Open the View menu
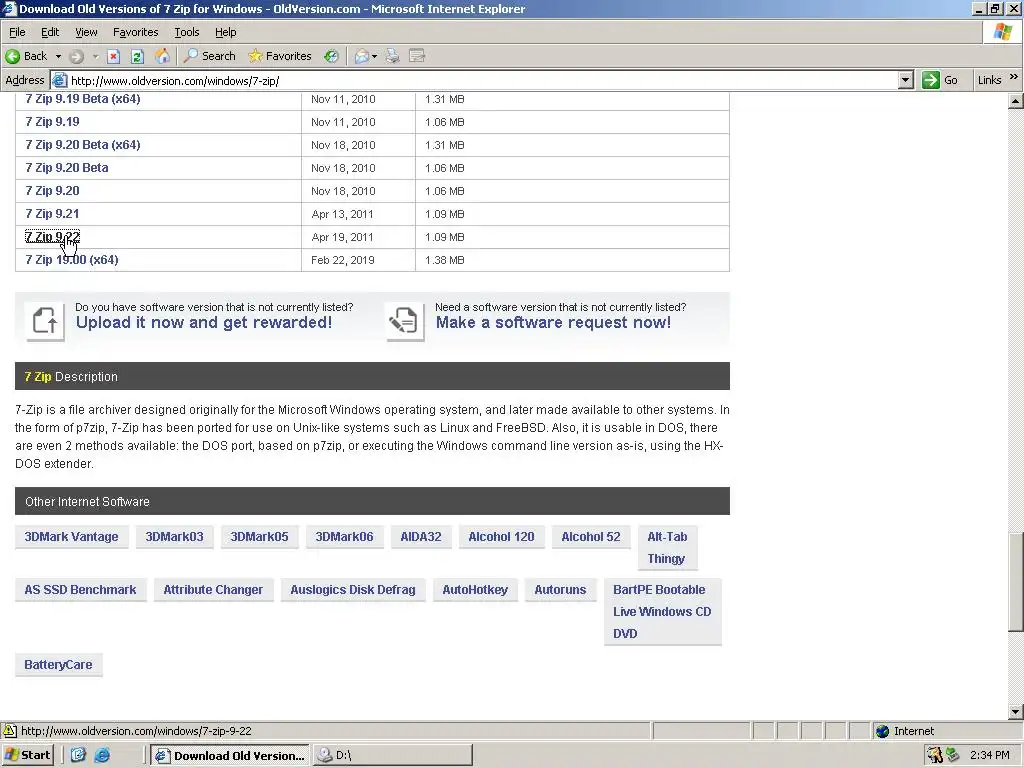The image size is (1024, 768). (86, 32)
